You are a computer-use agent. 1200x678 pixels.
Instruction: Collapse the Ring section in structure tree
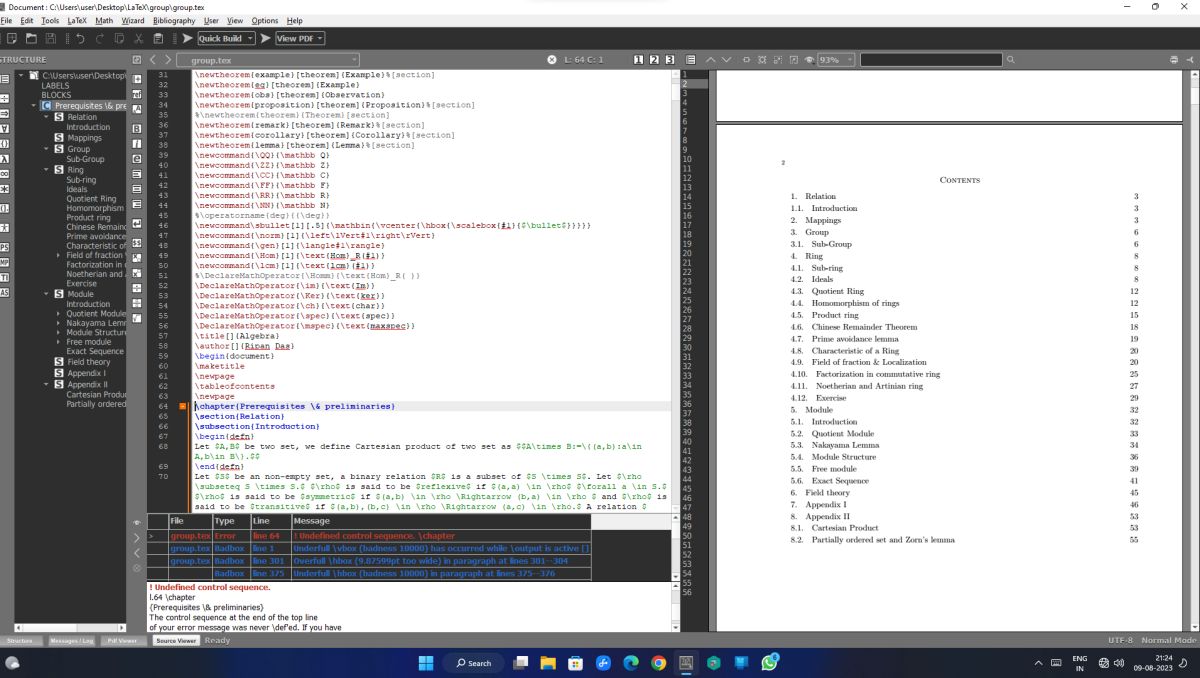coord(46,170)
